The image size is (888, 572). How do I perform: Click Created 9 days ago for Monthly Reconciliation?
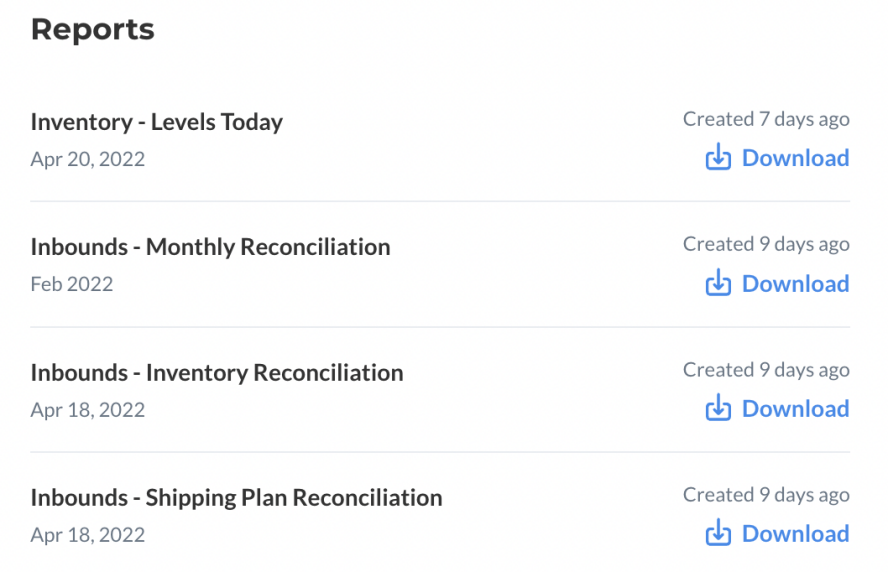coord(766,244)
